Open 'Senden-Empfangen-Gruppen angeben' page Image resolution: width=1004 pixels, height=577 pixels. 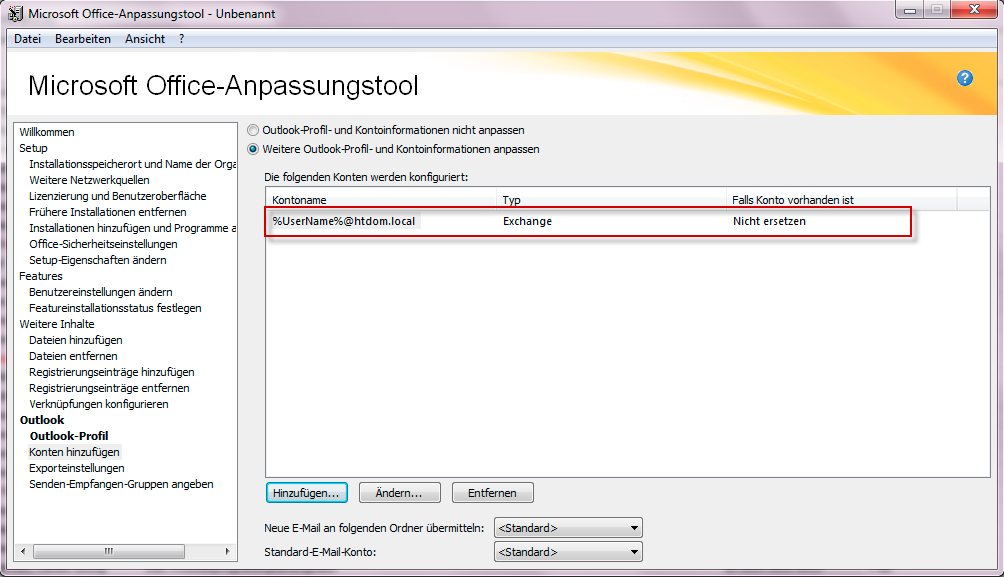[121, 484]
